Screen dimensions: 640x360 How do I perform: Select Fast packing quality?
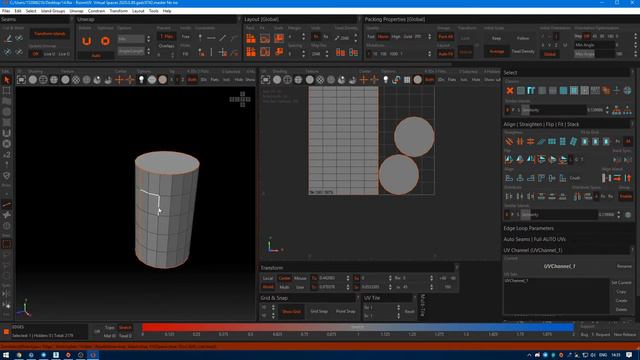pos(371,37)
